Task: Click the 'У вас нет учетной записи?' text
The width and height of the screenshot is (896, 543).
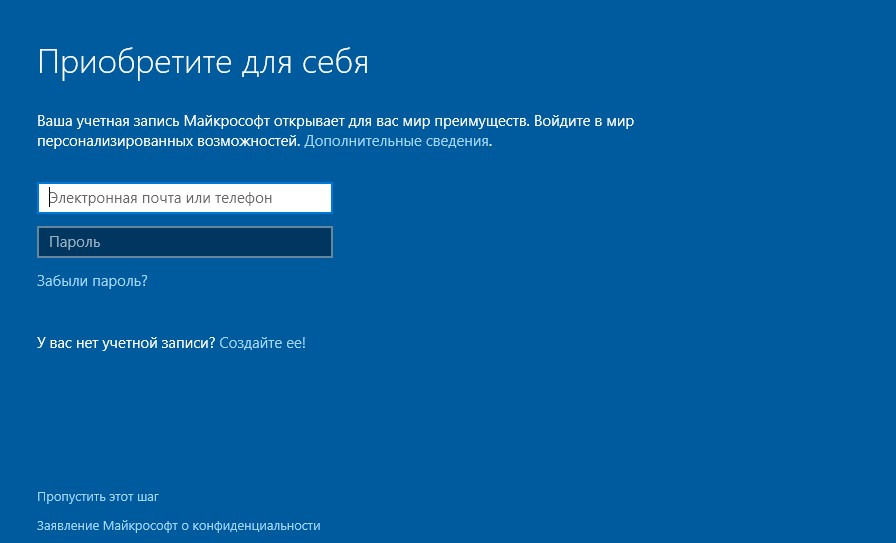Action: 126,343
